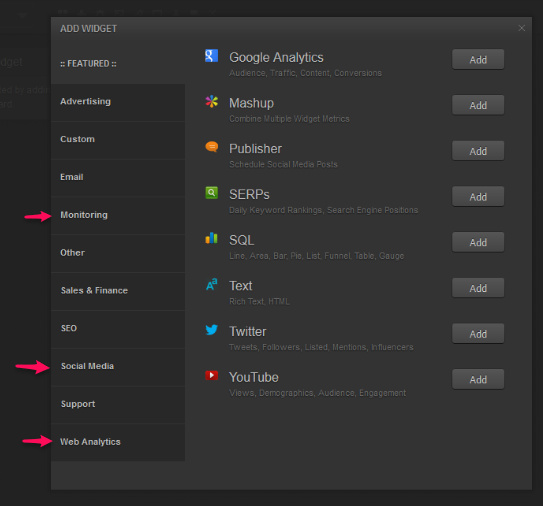Click the SERPs widget title
543x506 pixels.
(x=249, y=195)
